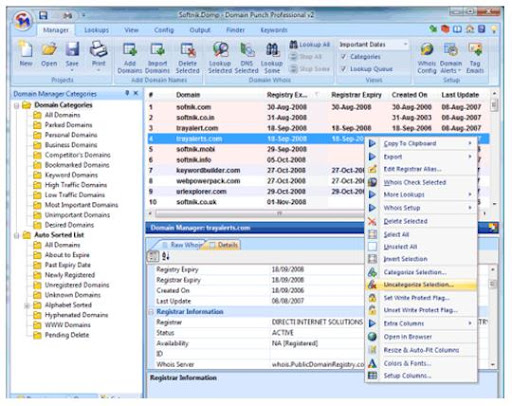Click the light bulb tips icon
Screen dimensions: 512x406
click(x=494, y=29)
